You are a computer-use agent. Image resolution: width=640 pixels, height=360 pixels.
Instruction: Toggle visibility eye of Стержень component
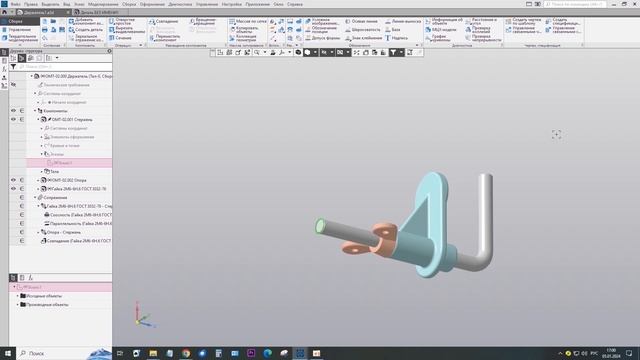coord(13,120)
